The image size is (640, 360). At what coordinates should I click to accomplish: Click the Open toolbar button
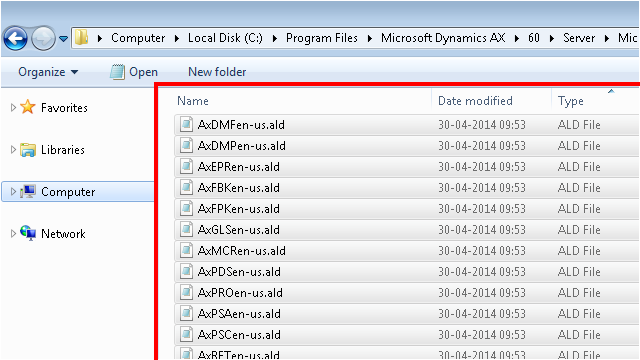point(133,72)
